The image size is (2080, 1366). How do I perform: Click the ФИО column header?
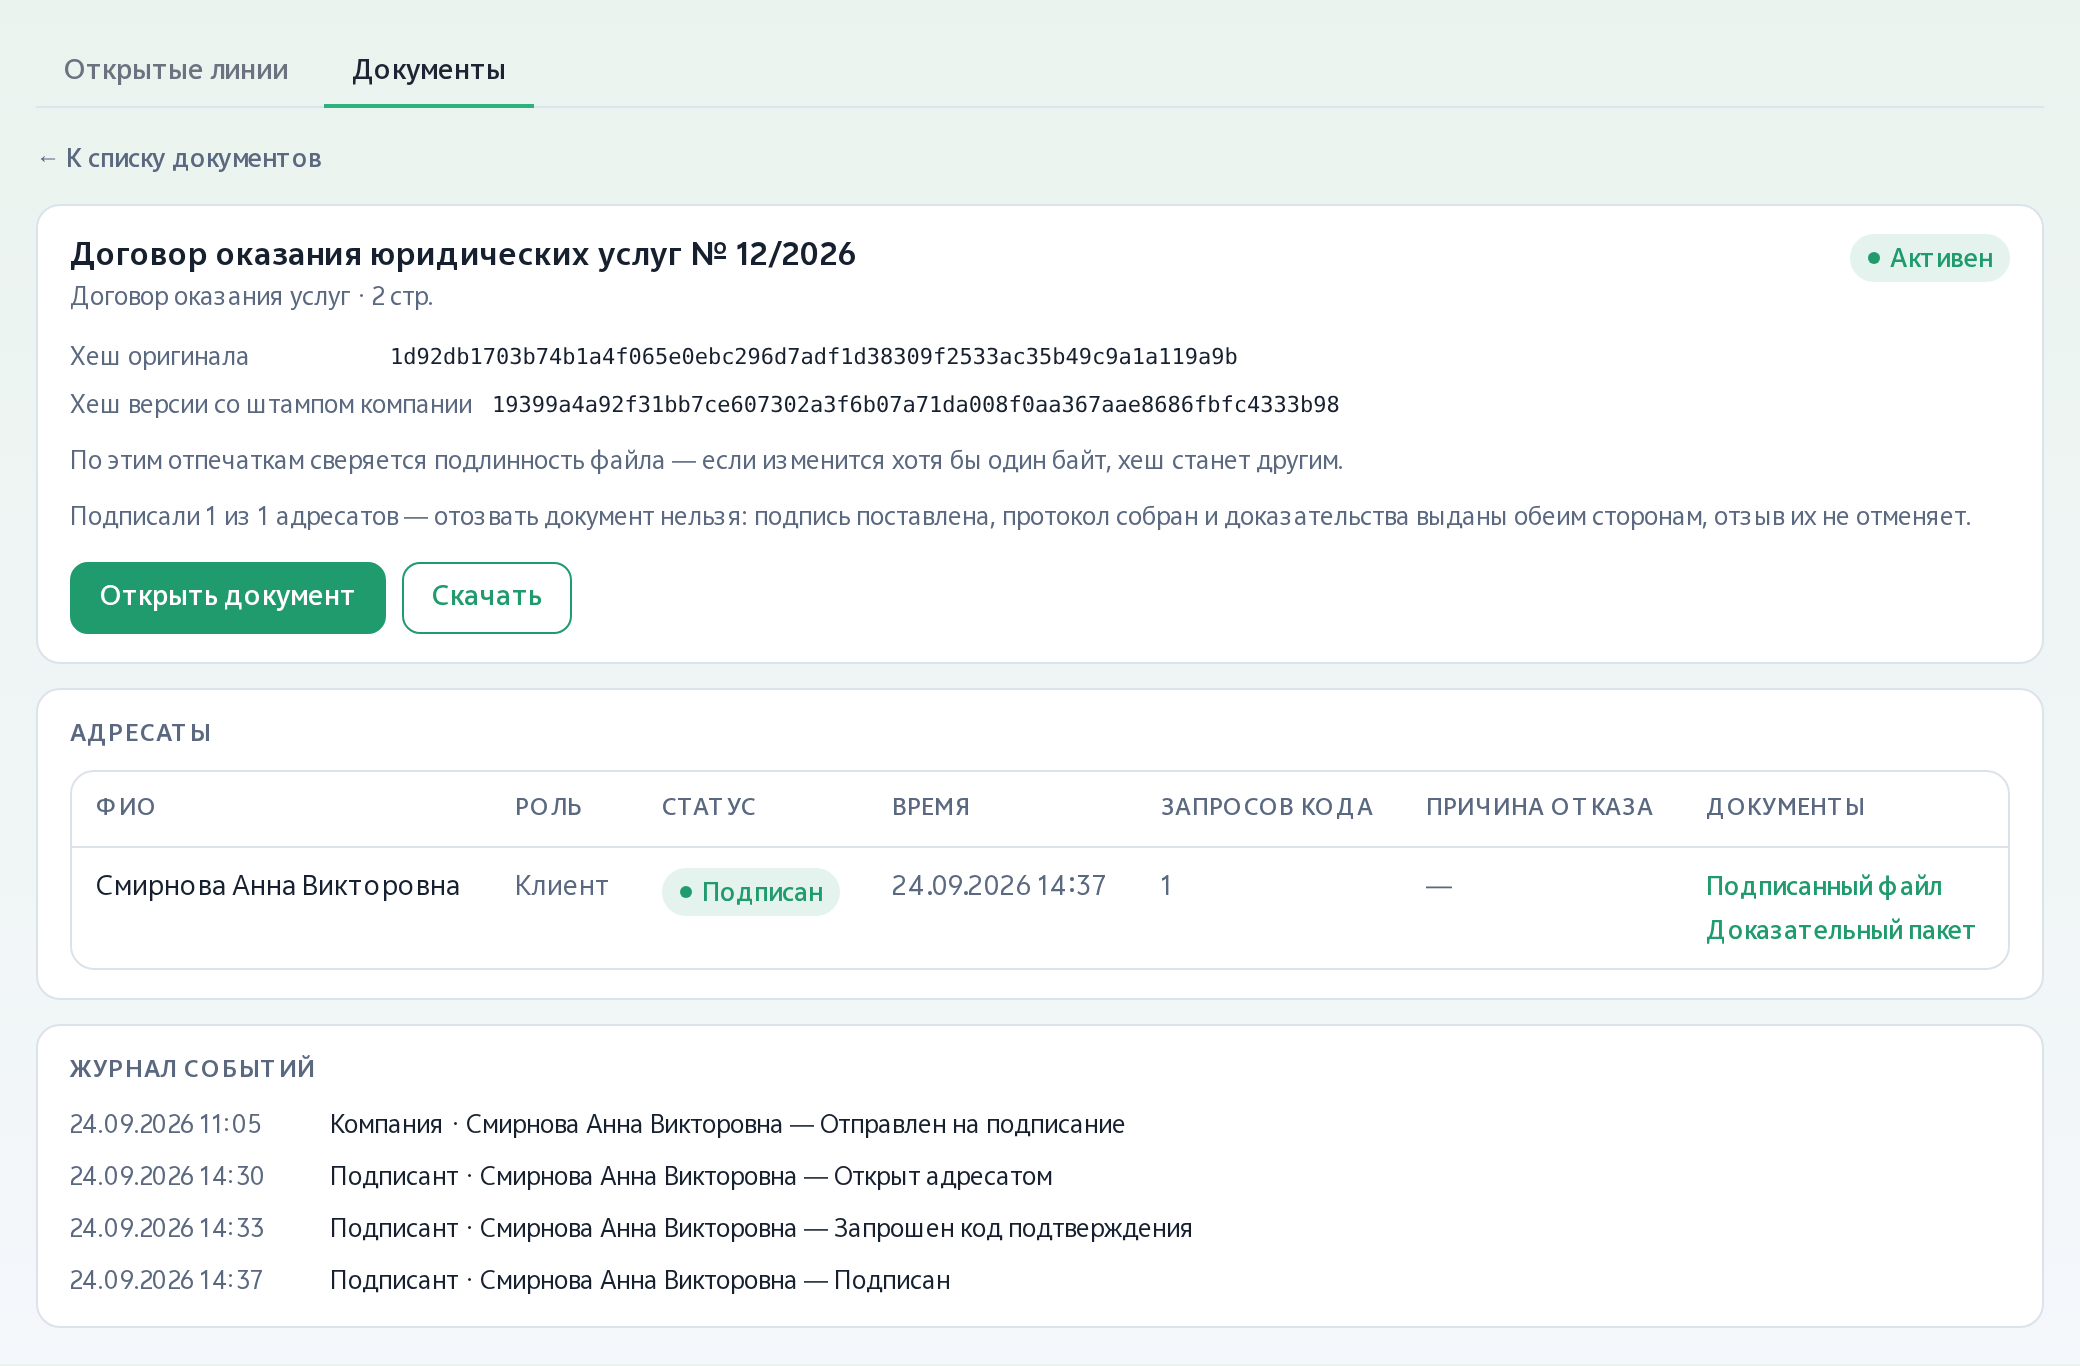point(126,807)
